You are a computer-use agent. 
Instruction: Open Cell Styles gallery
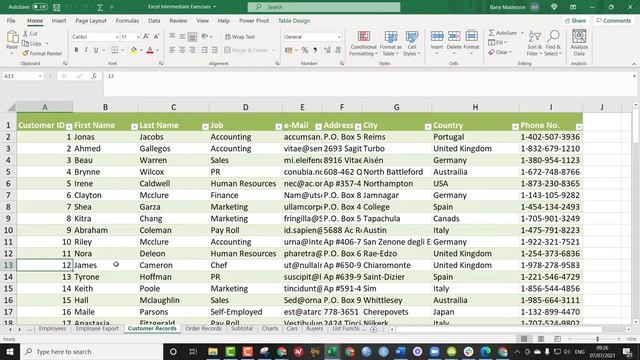[411, 43]
